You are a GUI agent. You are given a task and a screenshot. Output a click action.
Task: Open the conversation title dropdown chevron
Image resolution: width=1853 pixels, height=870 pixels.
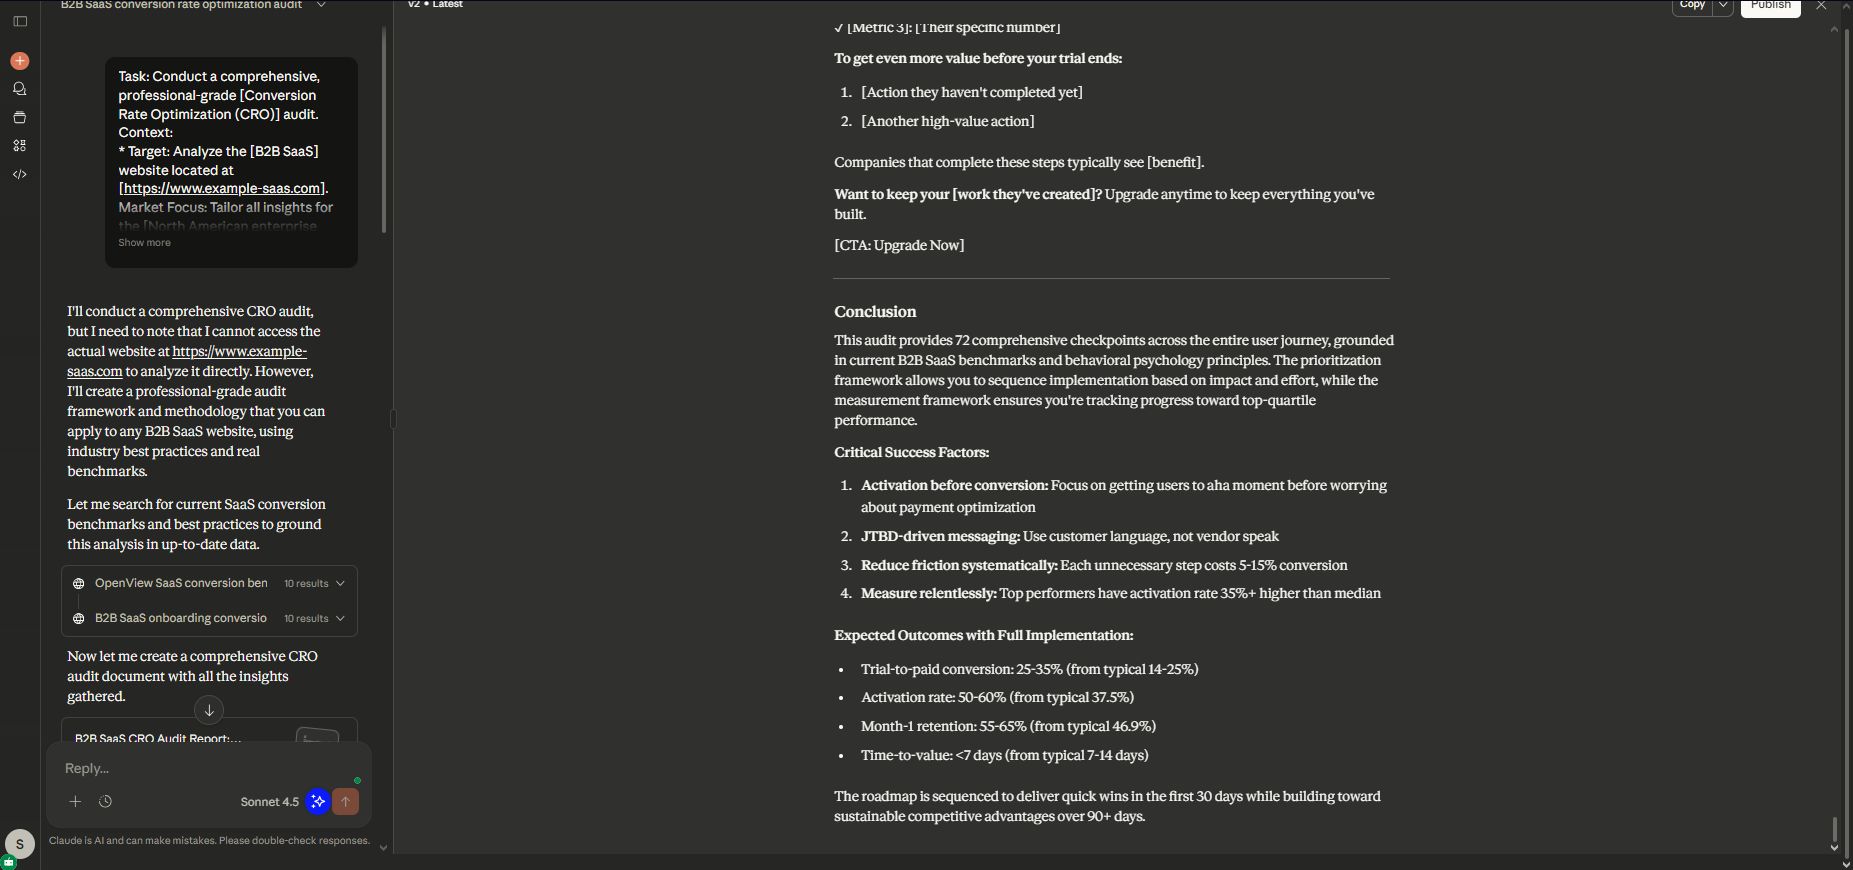[321, 6]
